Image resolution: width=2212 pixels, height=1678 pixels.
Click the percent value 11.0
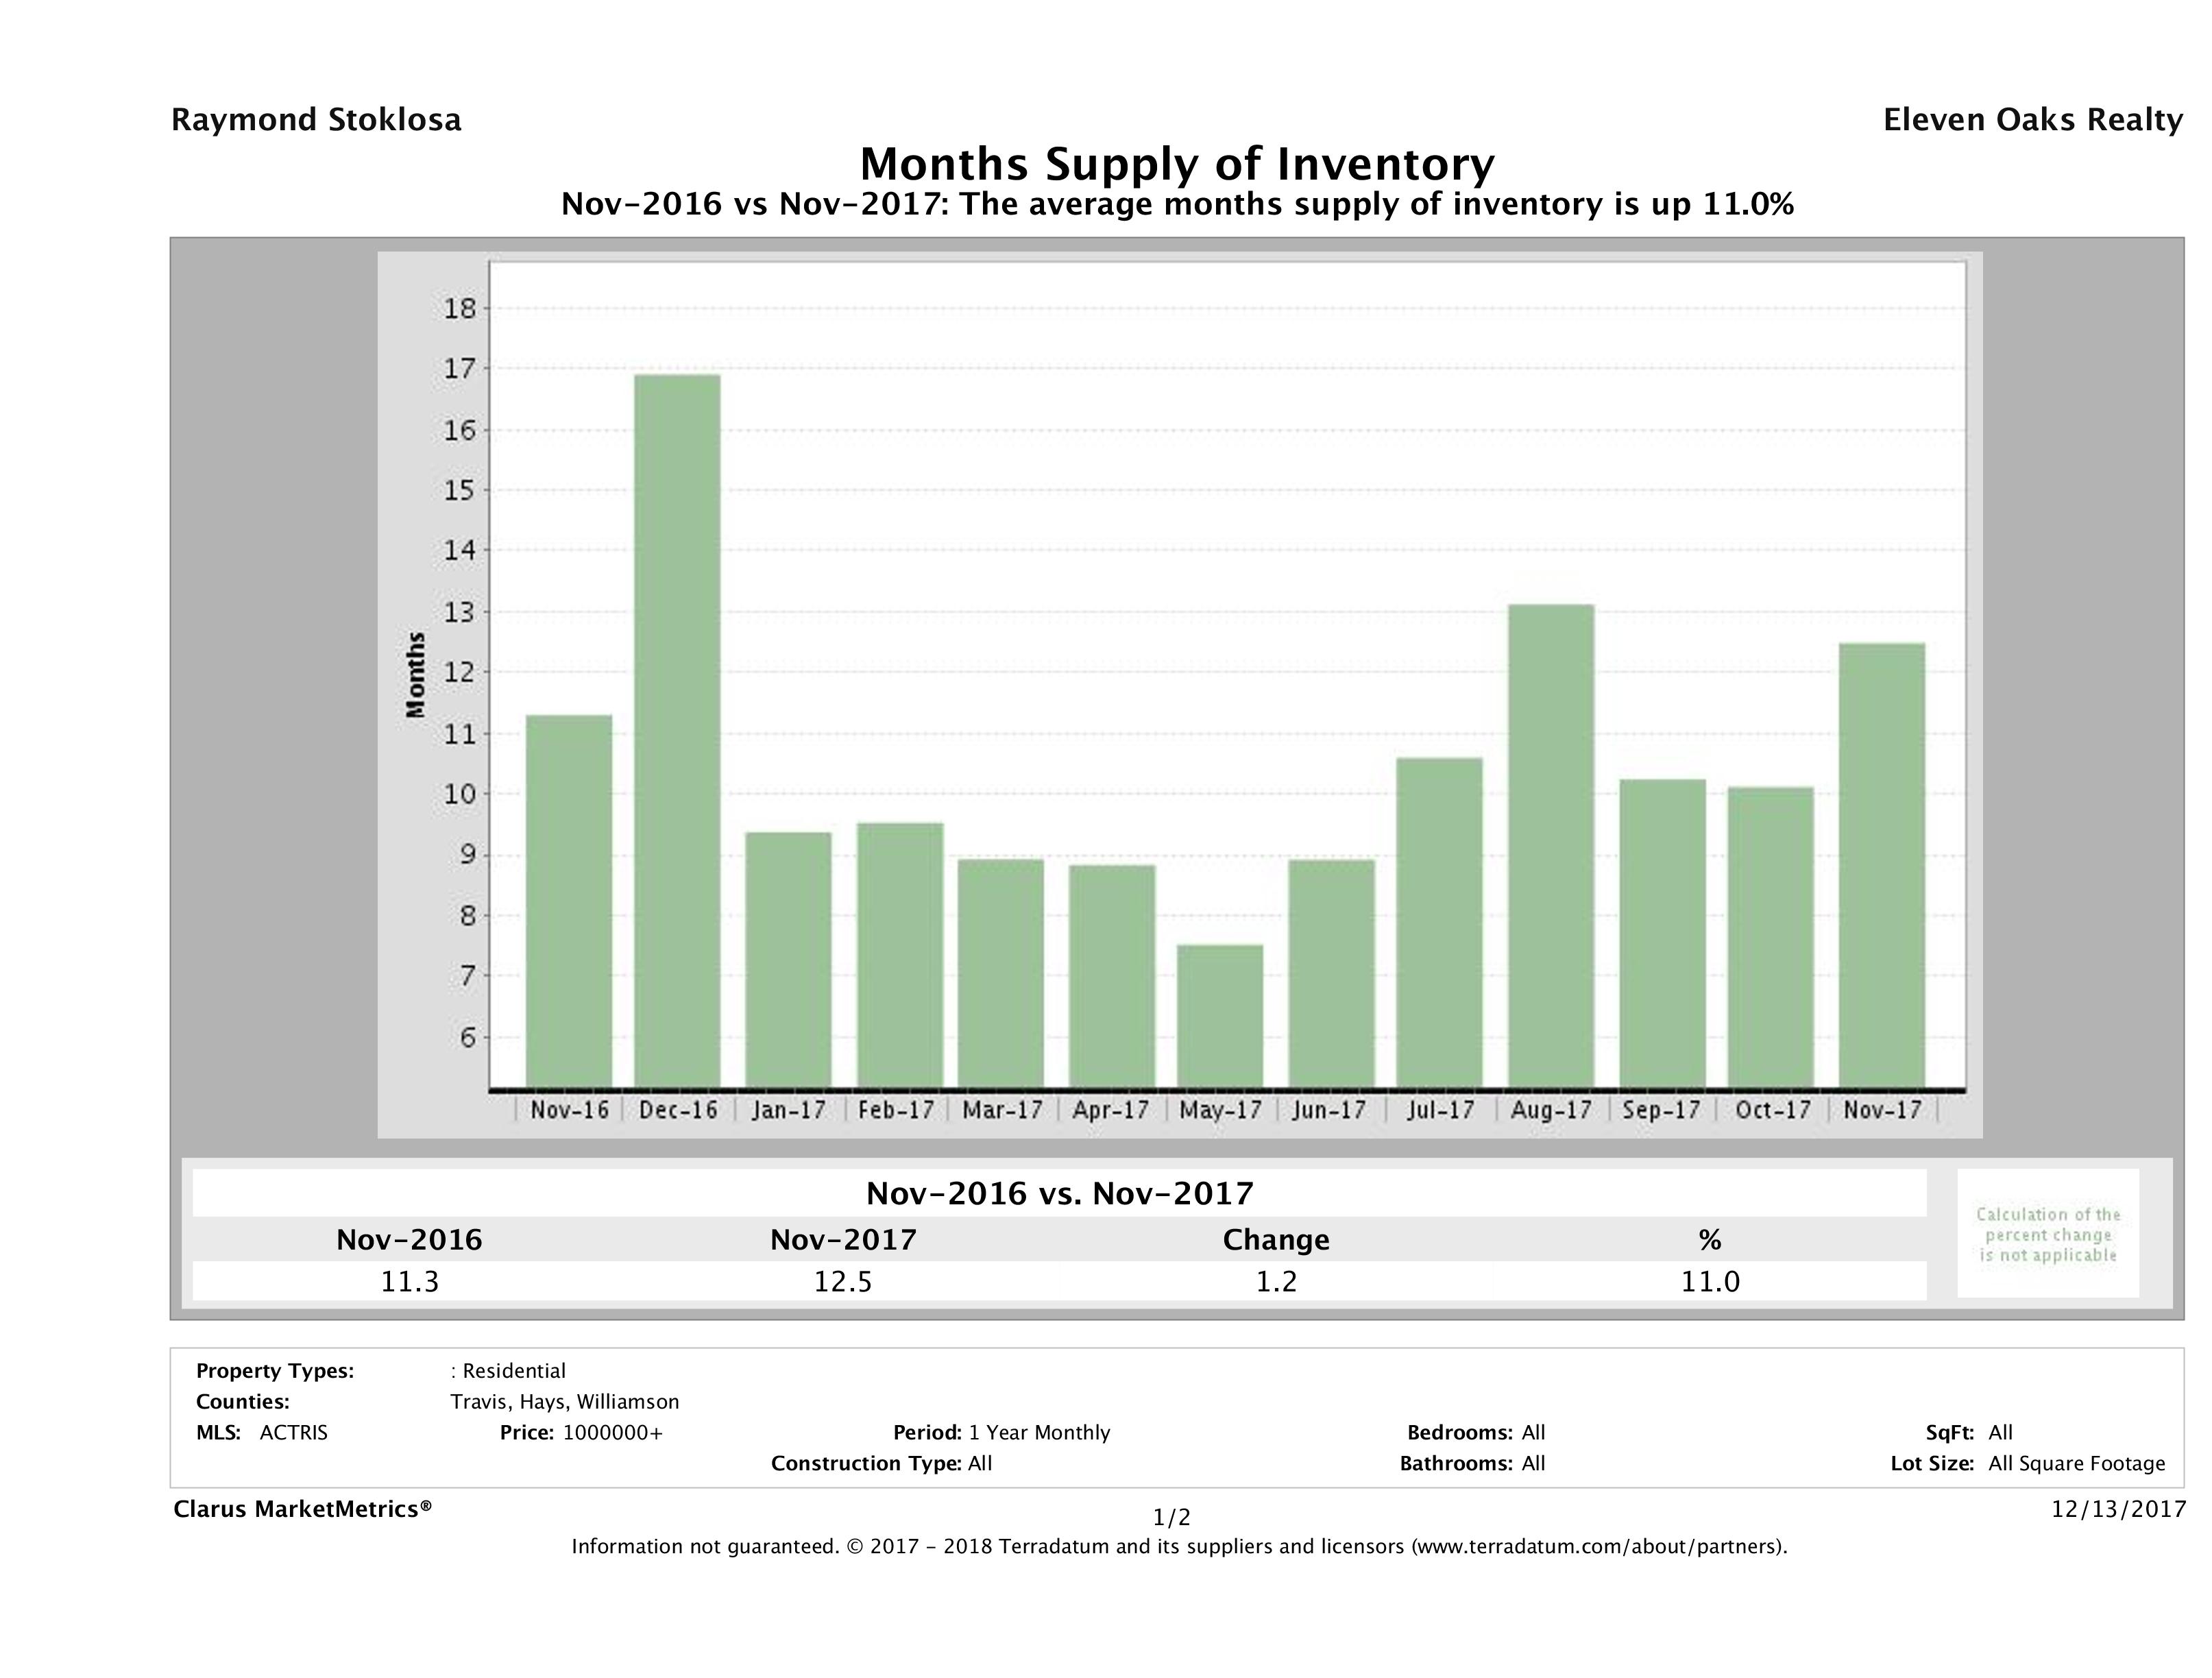(x=1710, y=1281)
